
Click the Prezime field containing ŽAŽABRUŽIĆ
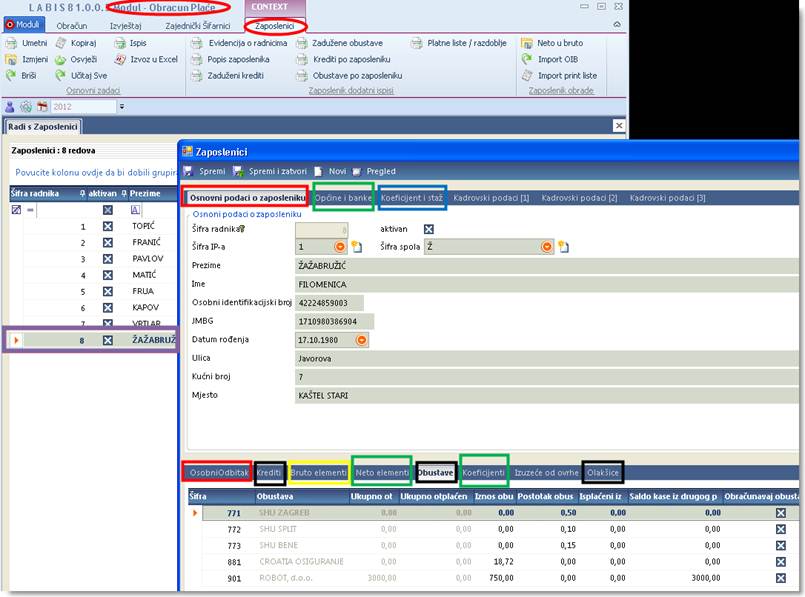(x=547, y=266)
